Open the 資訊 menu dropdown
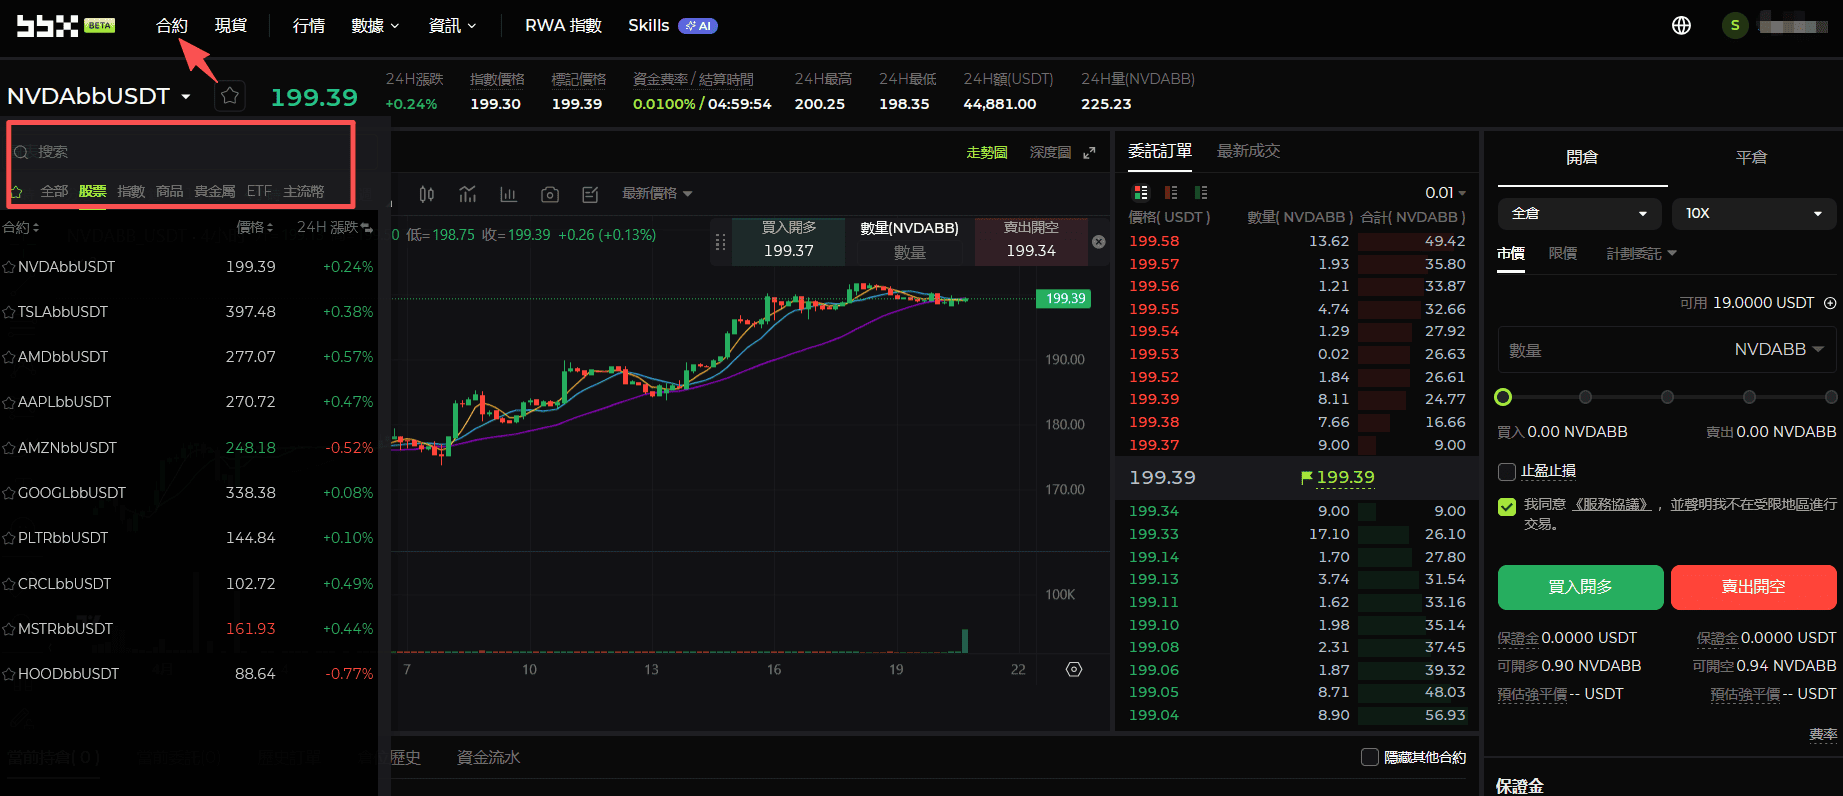The height and width of the screenshot is (796, 1843). (x=453, y=26)
